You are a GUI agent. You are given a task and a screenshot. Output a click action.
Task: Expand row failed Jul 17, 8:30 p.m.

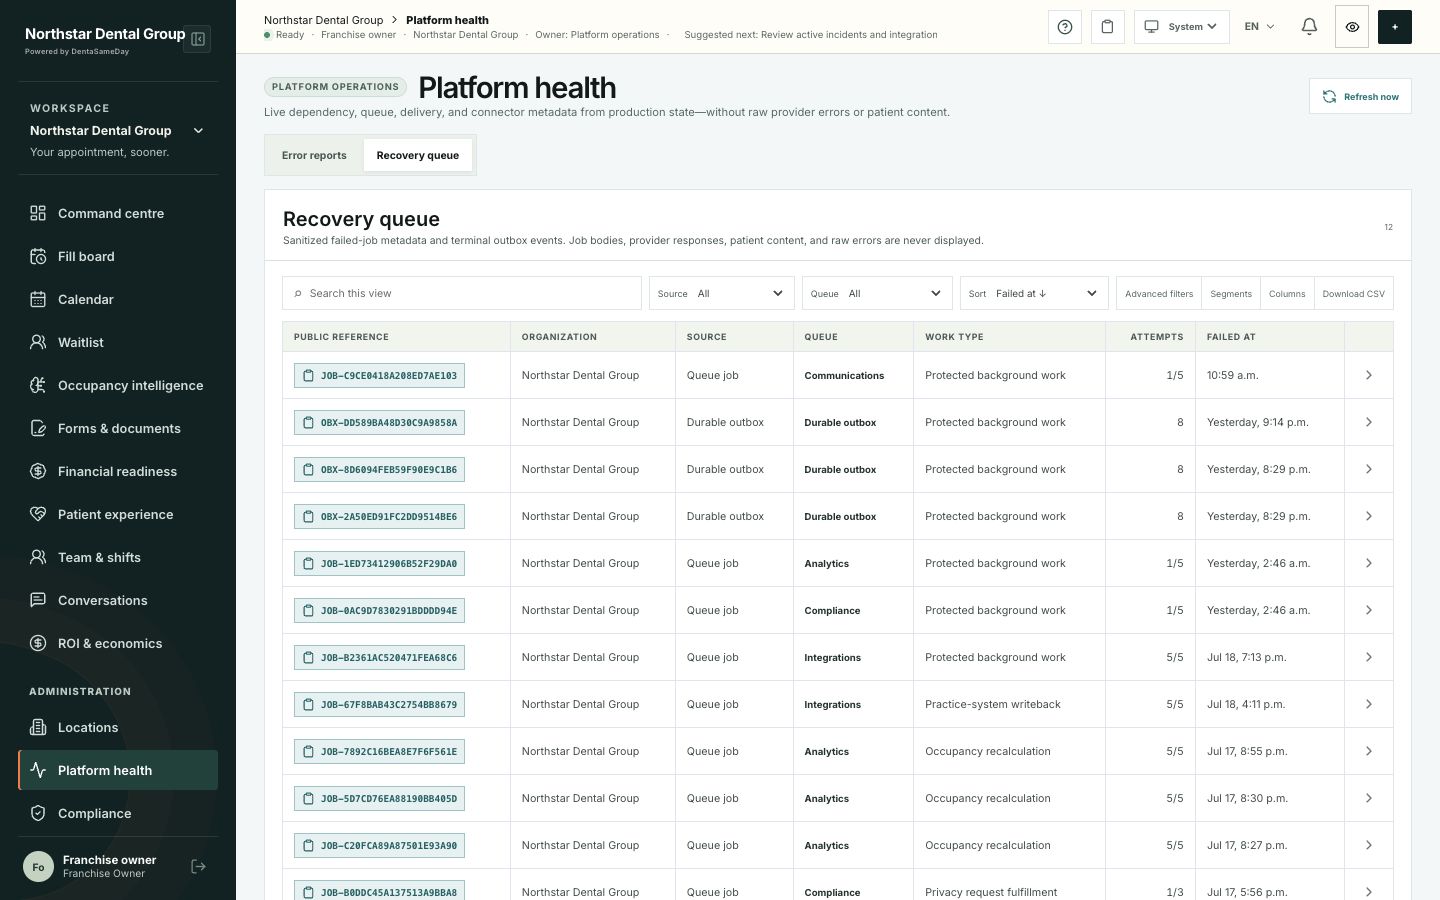[1369, 799]
